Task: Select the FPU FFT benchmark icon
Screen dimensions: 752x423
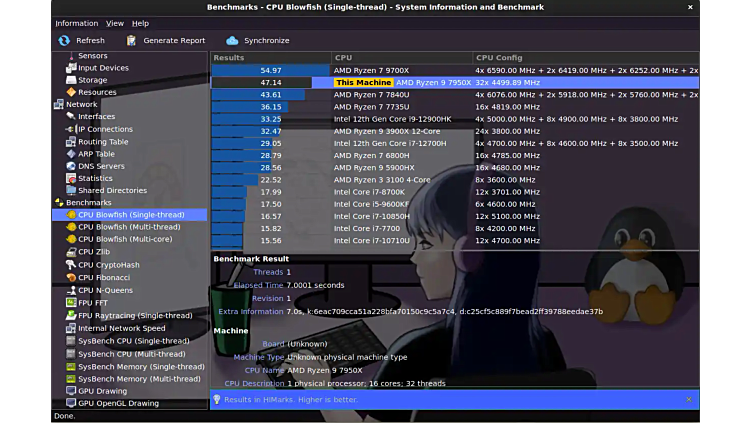Action: (71, 302)
